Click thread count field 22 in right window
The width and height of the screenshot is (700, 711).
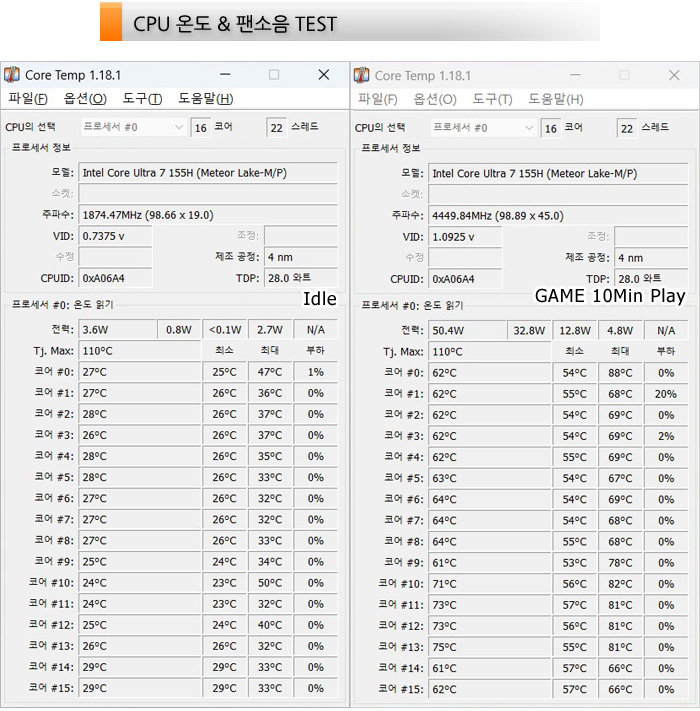(627, 129)
